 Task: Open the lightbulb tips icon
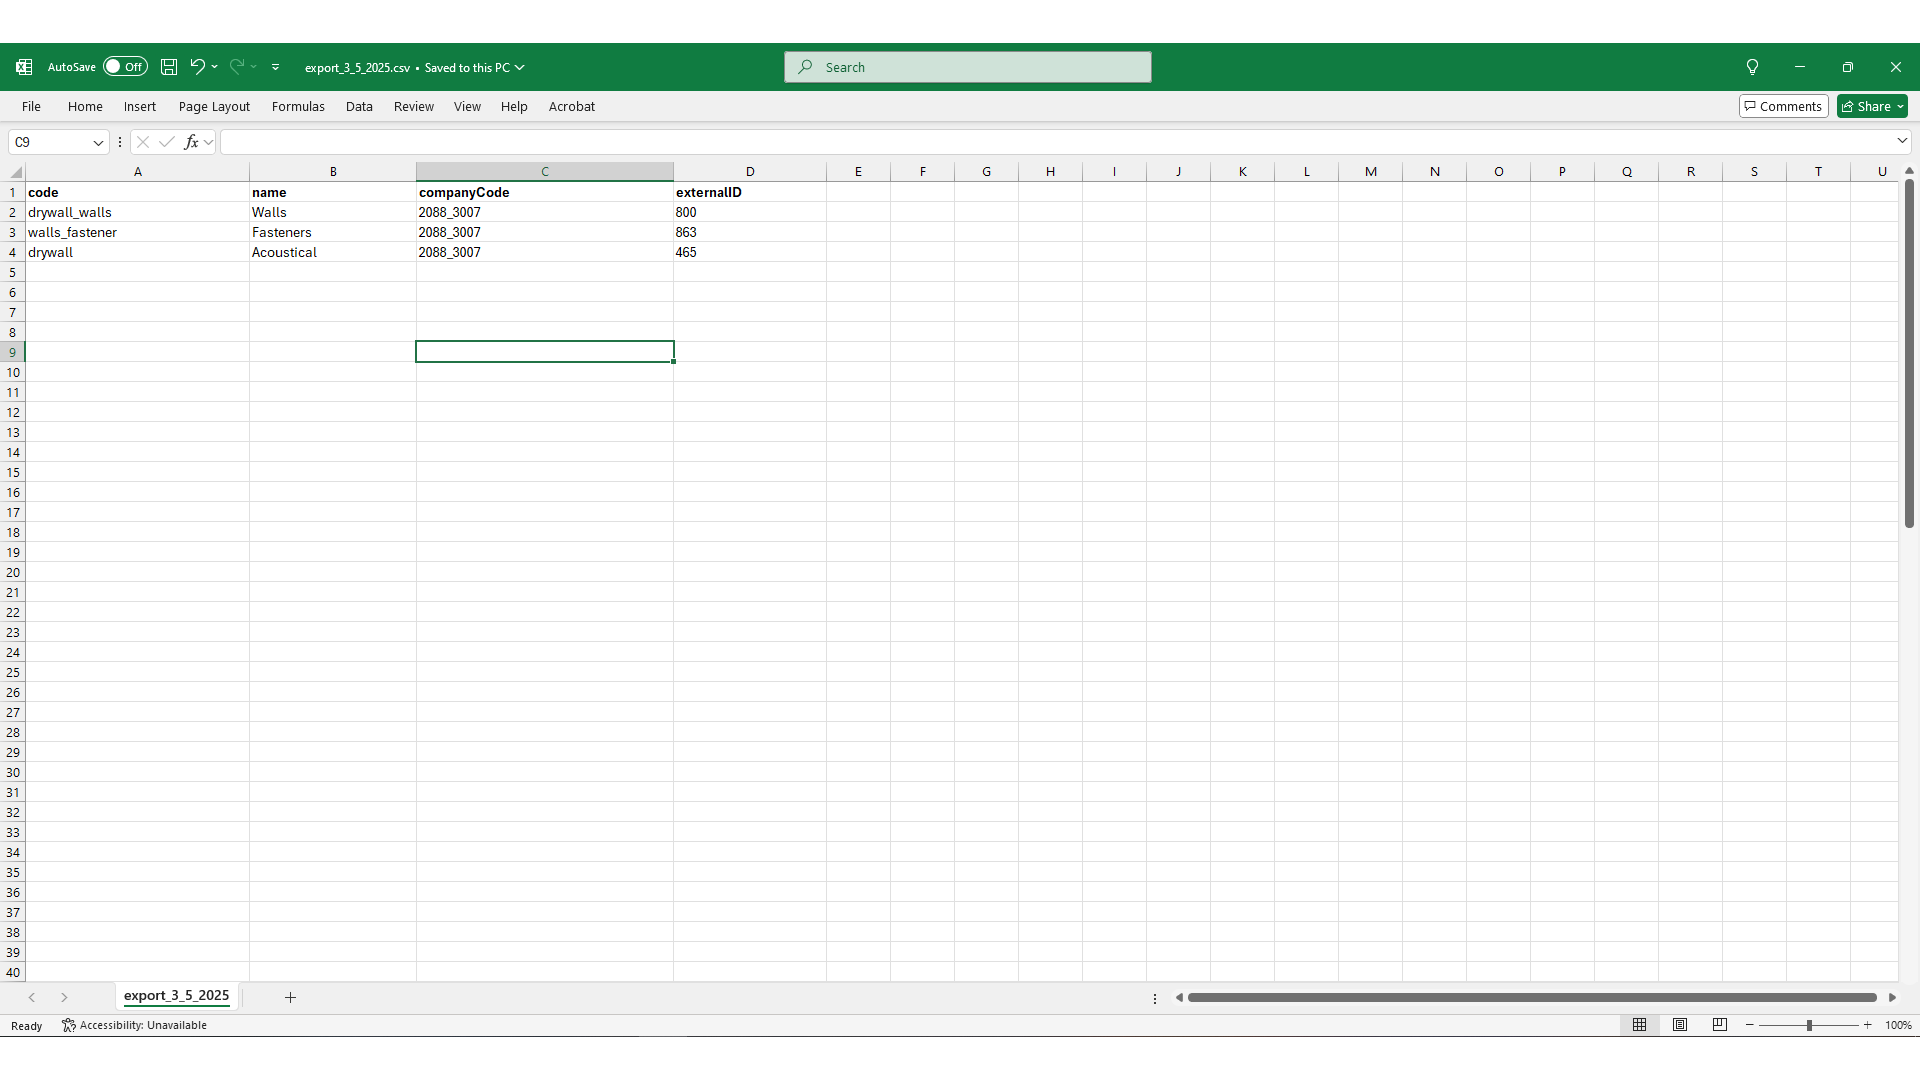[1752, 67]
